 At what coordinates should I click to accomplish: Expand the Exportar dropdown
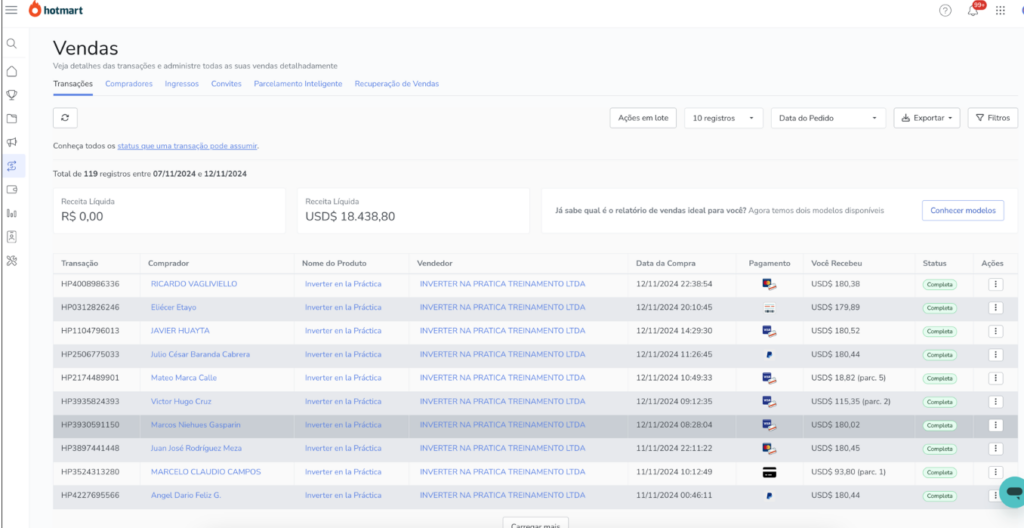(x=927, y=118)
